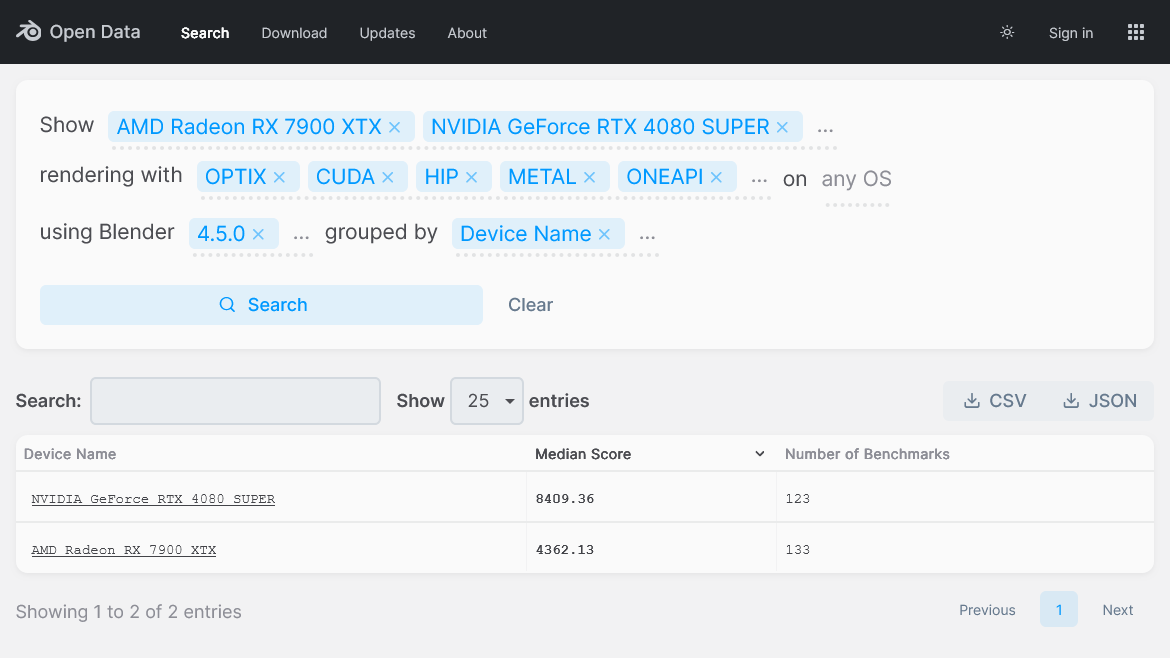Image resolution: width=1170 pixels, height=658 pixels.
Task: Toggle the light/dark theme sun icon
Action: tap(1007, 32)
